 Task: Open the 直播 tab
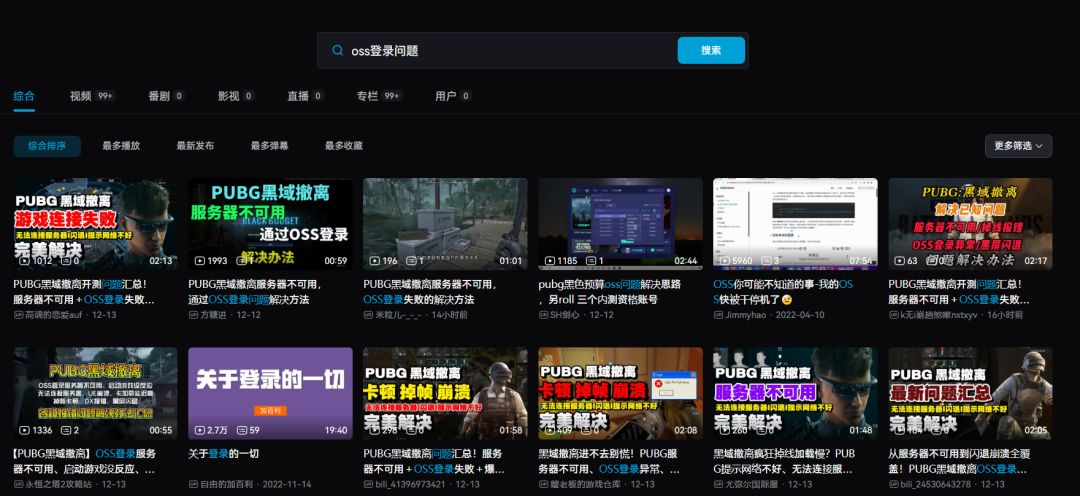click(306, 96)
